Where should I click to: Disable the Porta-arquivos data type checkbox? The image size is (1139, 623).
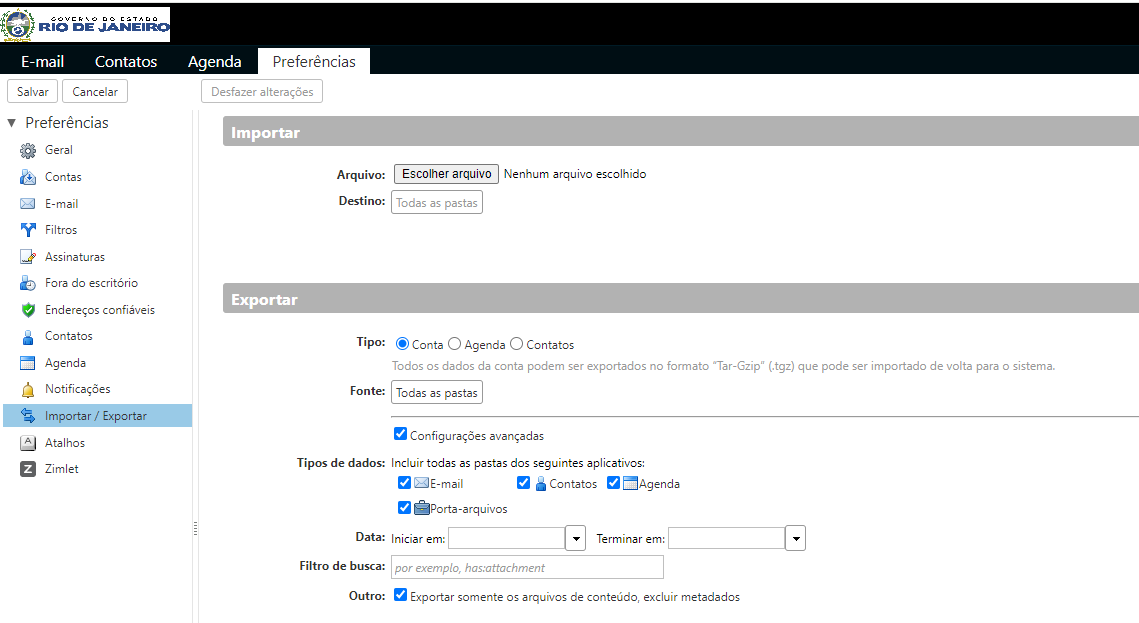[405, 507]
